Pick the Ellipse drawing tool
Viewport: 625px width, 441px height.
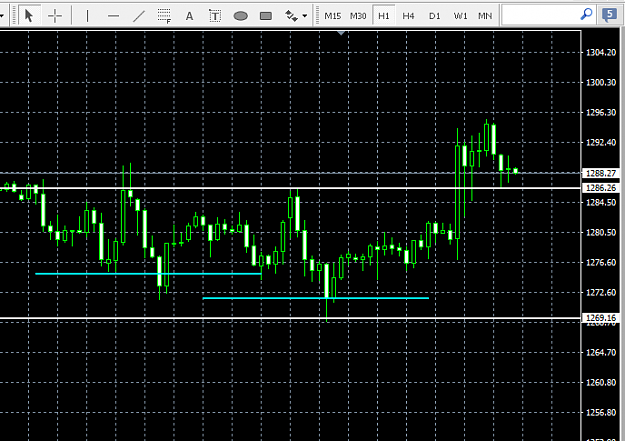click(x=240, y=16)
